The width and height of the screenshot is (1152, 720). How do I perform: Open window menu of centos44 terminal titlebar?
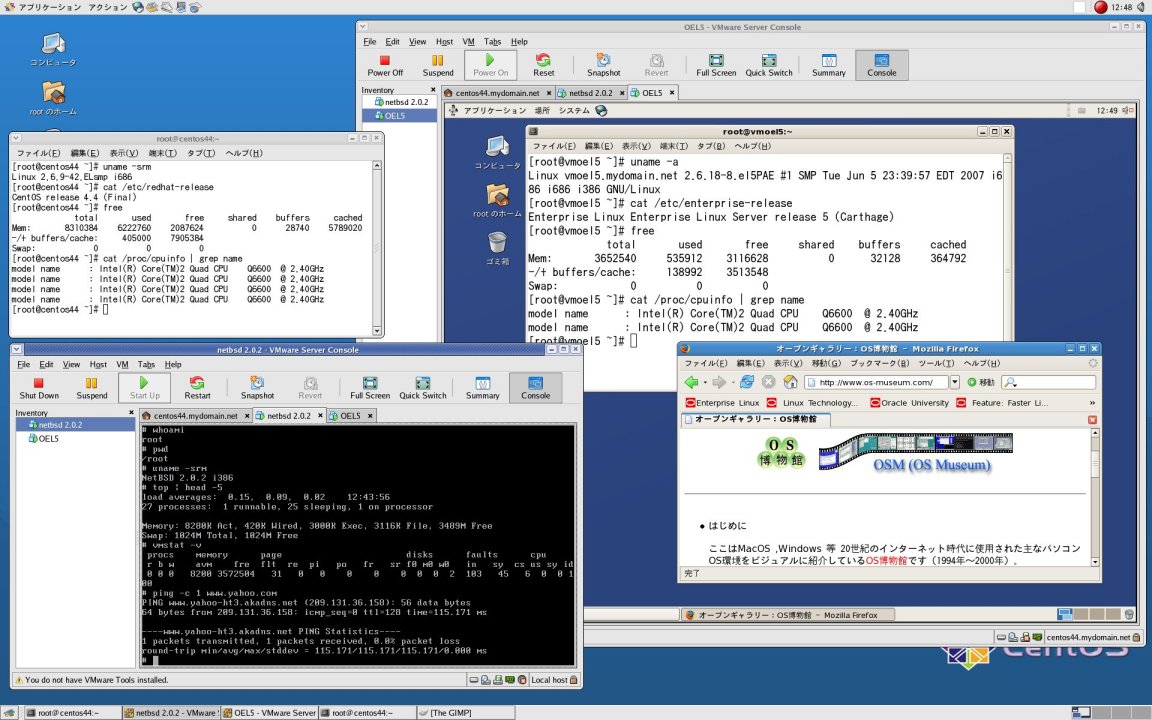coord(16,138)
